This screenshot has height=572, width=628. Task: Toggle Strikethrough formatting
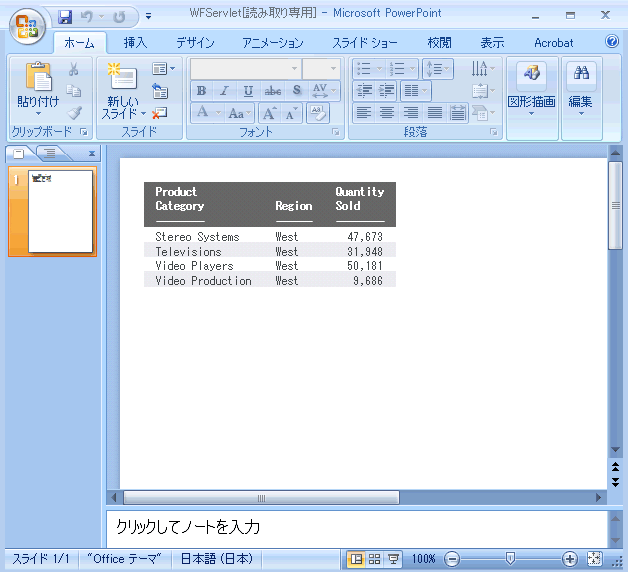[272, 91]
